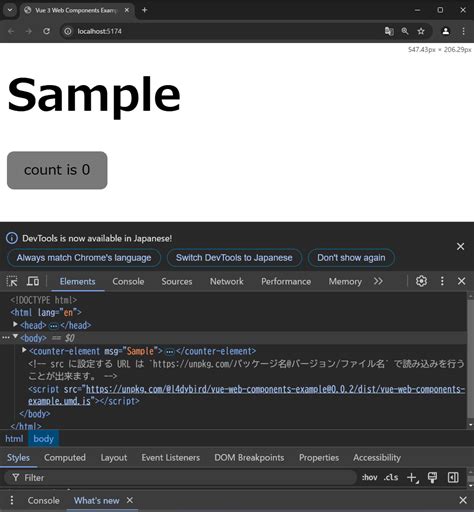Open the tab search dropdown arrow

(10, 10)
